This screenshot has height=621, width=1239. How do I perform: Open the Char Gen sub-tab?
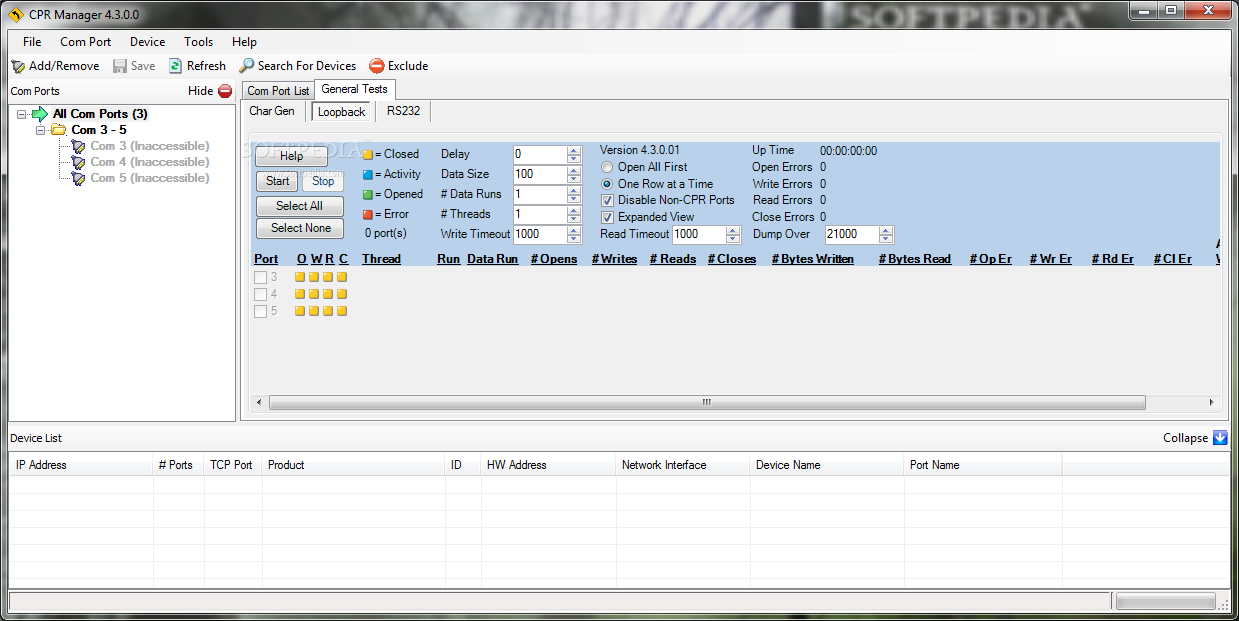(x=272, y=111)
